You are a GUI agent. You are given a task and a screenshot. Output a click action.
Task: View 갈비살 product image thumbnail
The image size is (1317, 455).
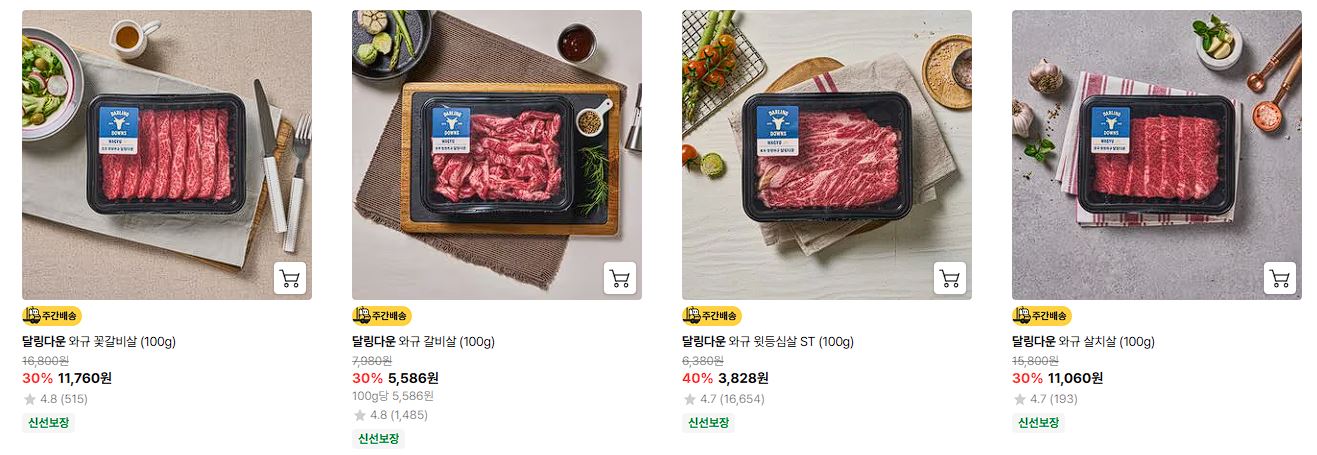coord(497,155)
